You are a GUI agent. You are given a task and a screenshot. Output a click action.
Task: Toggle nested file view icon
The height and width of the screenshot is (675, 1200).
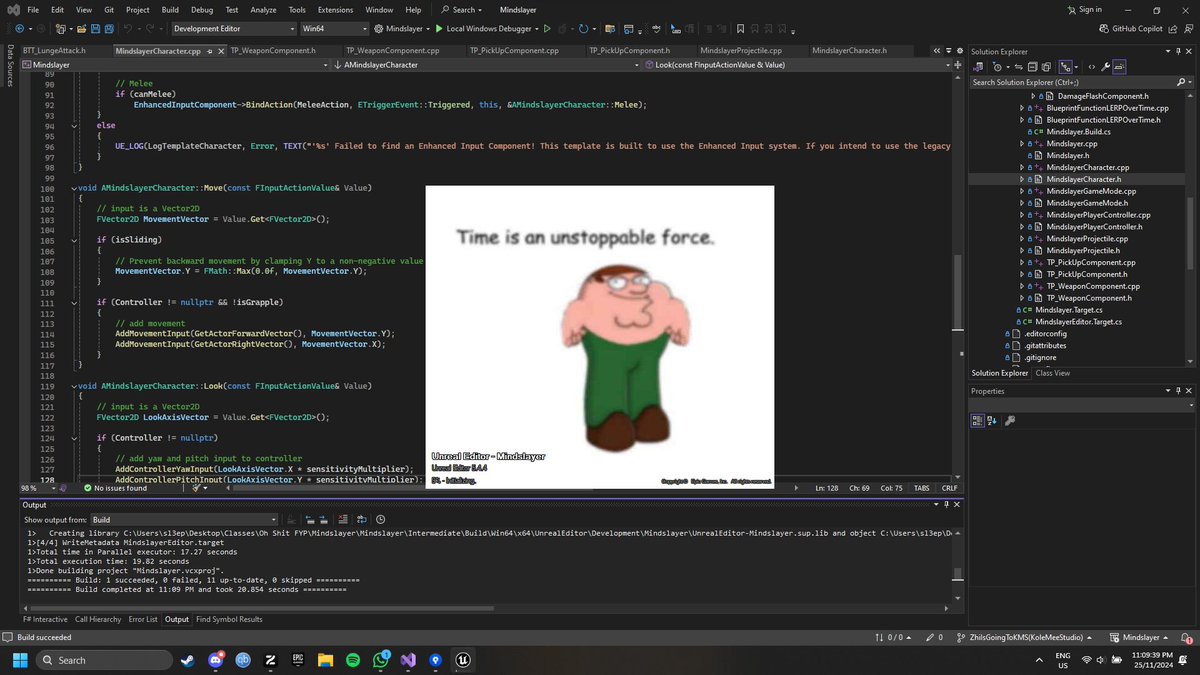point(1065,67)
